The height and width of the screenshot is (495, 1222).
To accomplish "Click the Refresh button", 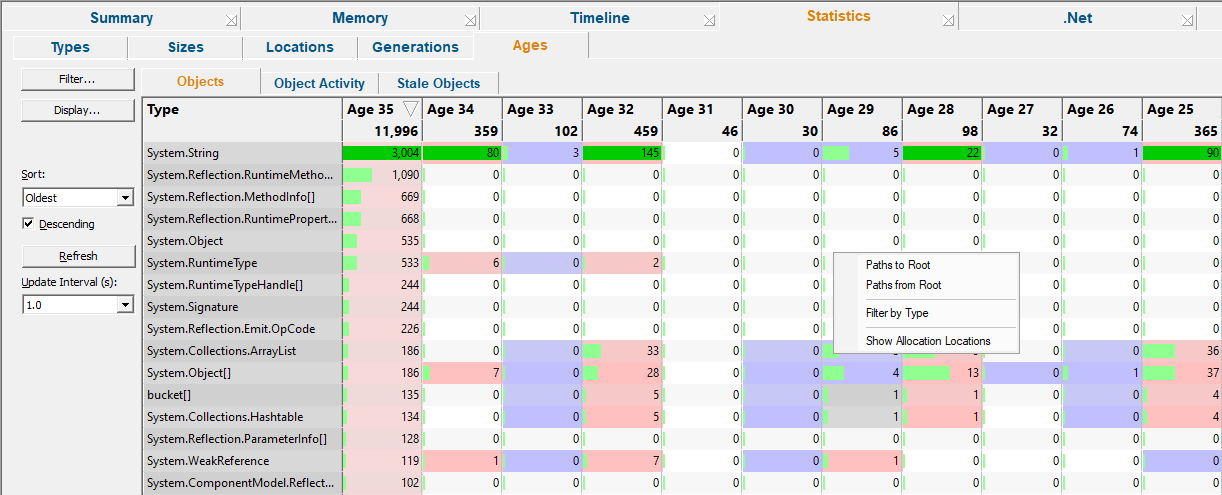I will (77, 256).
